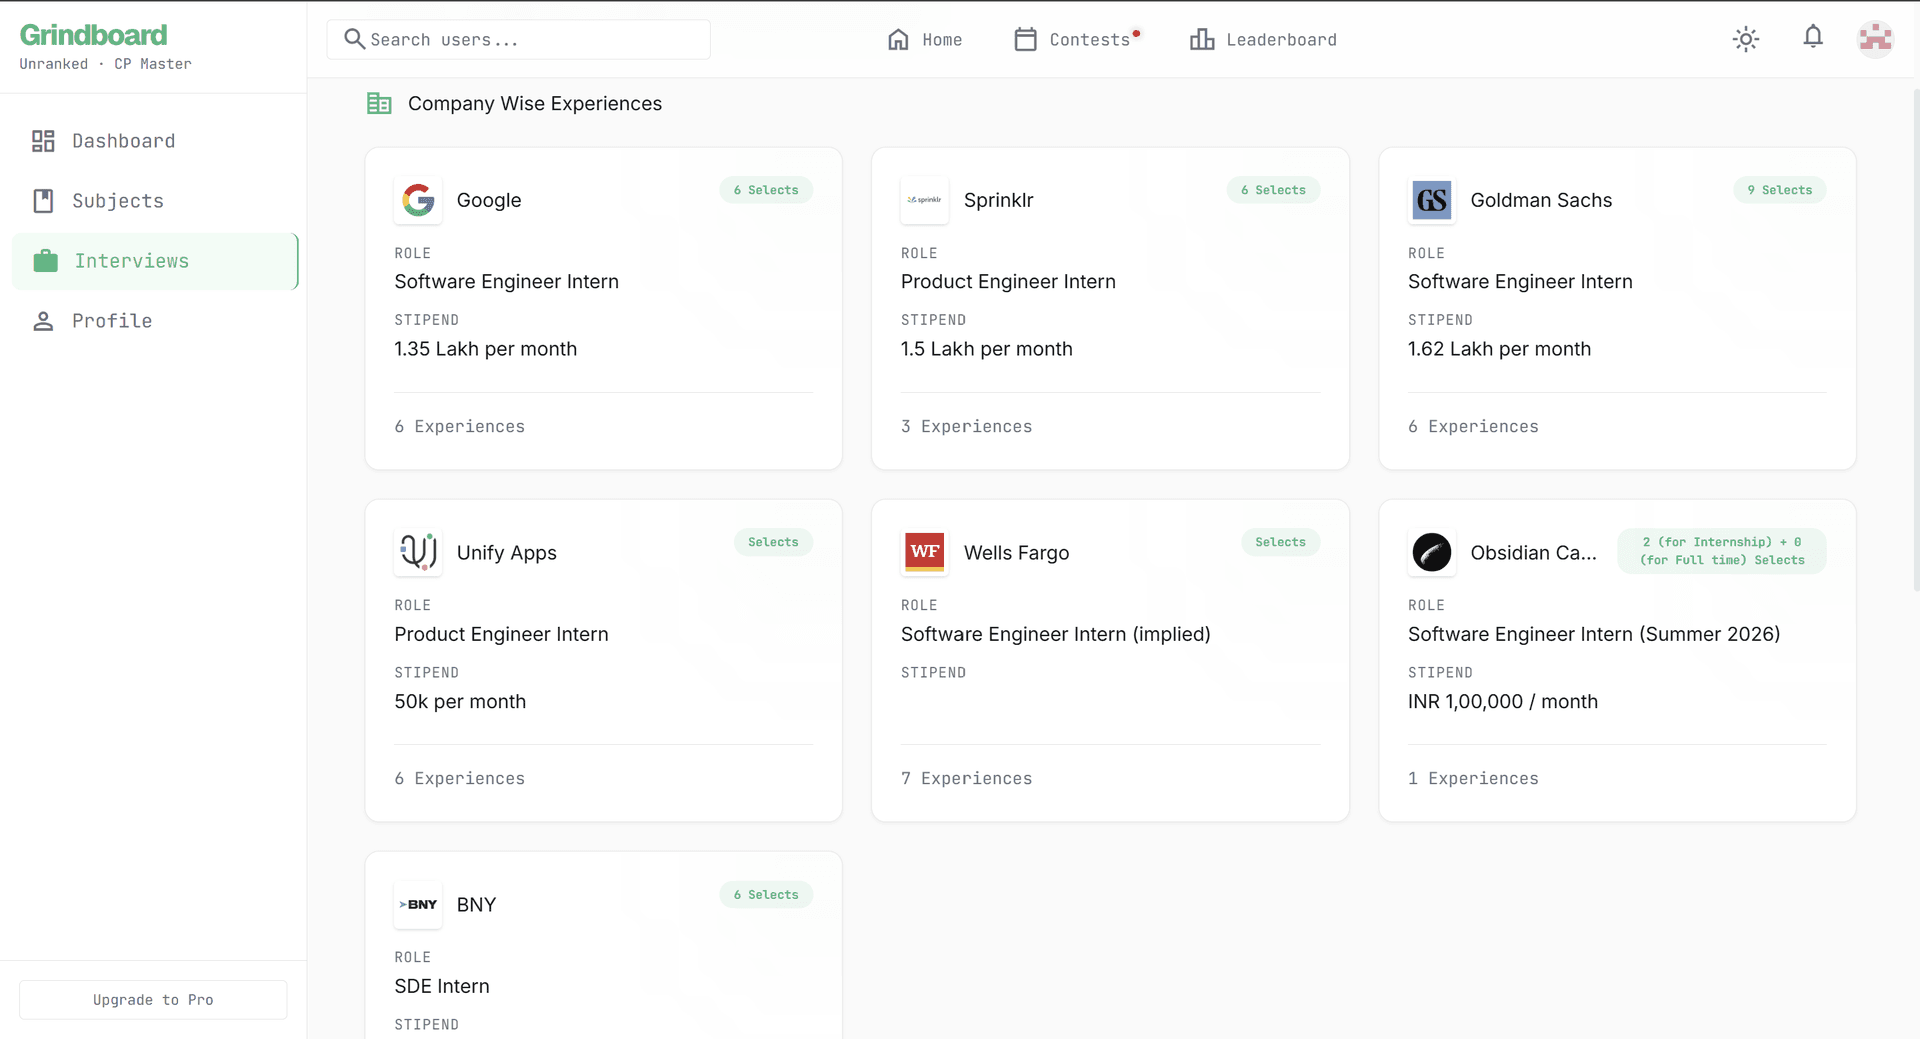The image size is (1920, 1039).
Task: Click the Leaderboard podium icon
Action: (x=1202, y=39)
